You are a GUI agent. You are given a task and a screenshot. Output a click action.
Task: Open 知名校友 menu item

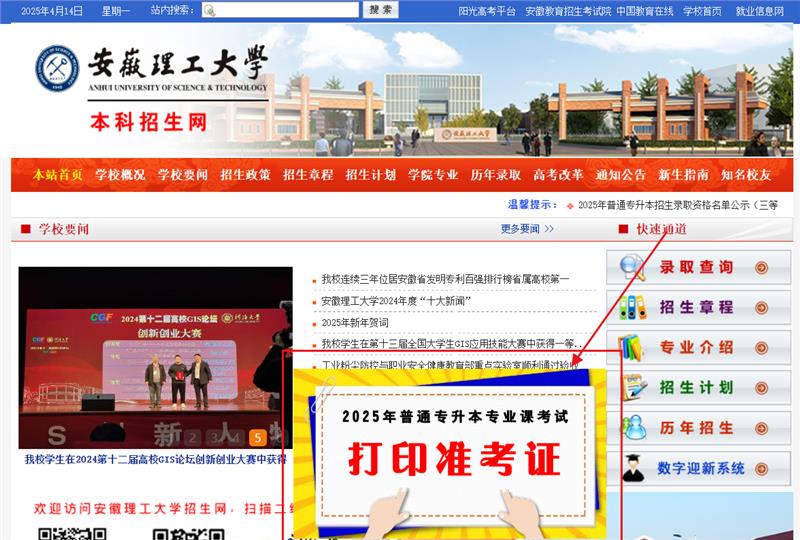[x=746, y=175]
